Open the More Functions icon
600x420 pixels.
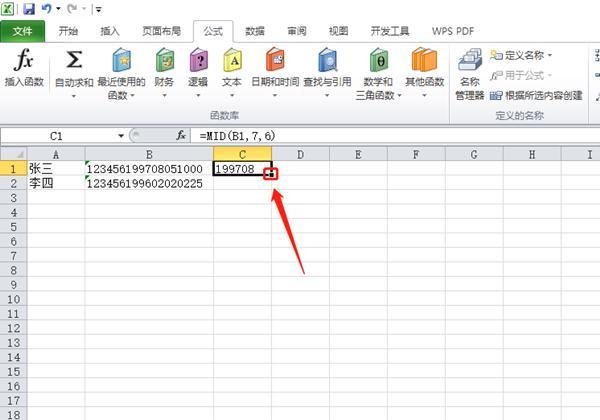[424, 60]
